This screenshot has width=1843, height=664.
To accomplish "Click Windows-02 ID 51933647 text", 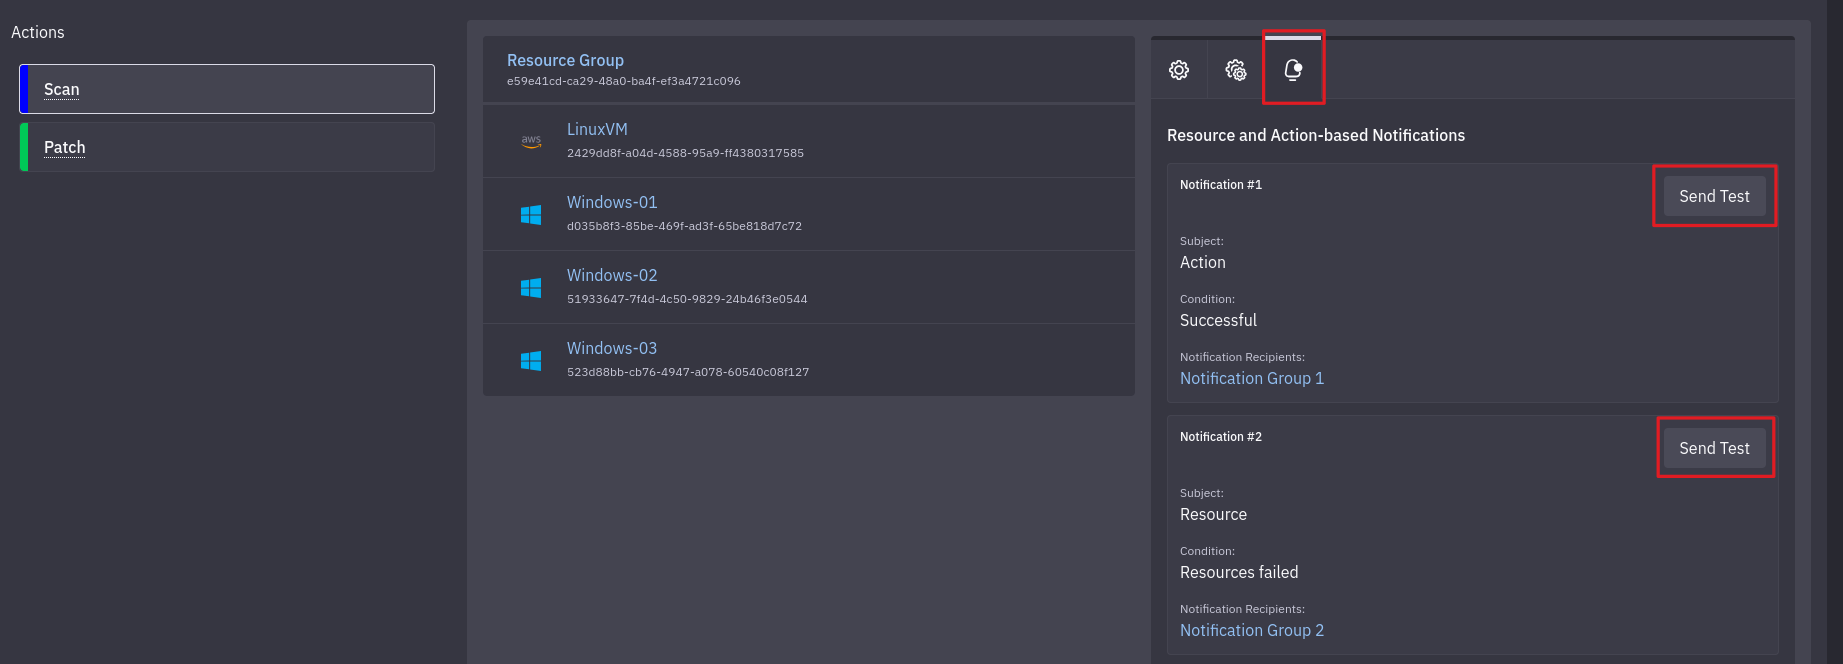I will tap(687, 299).
